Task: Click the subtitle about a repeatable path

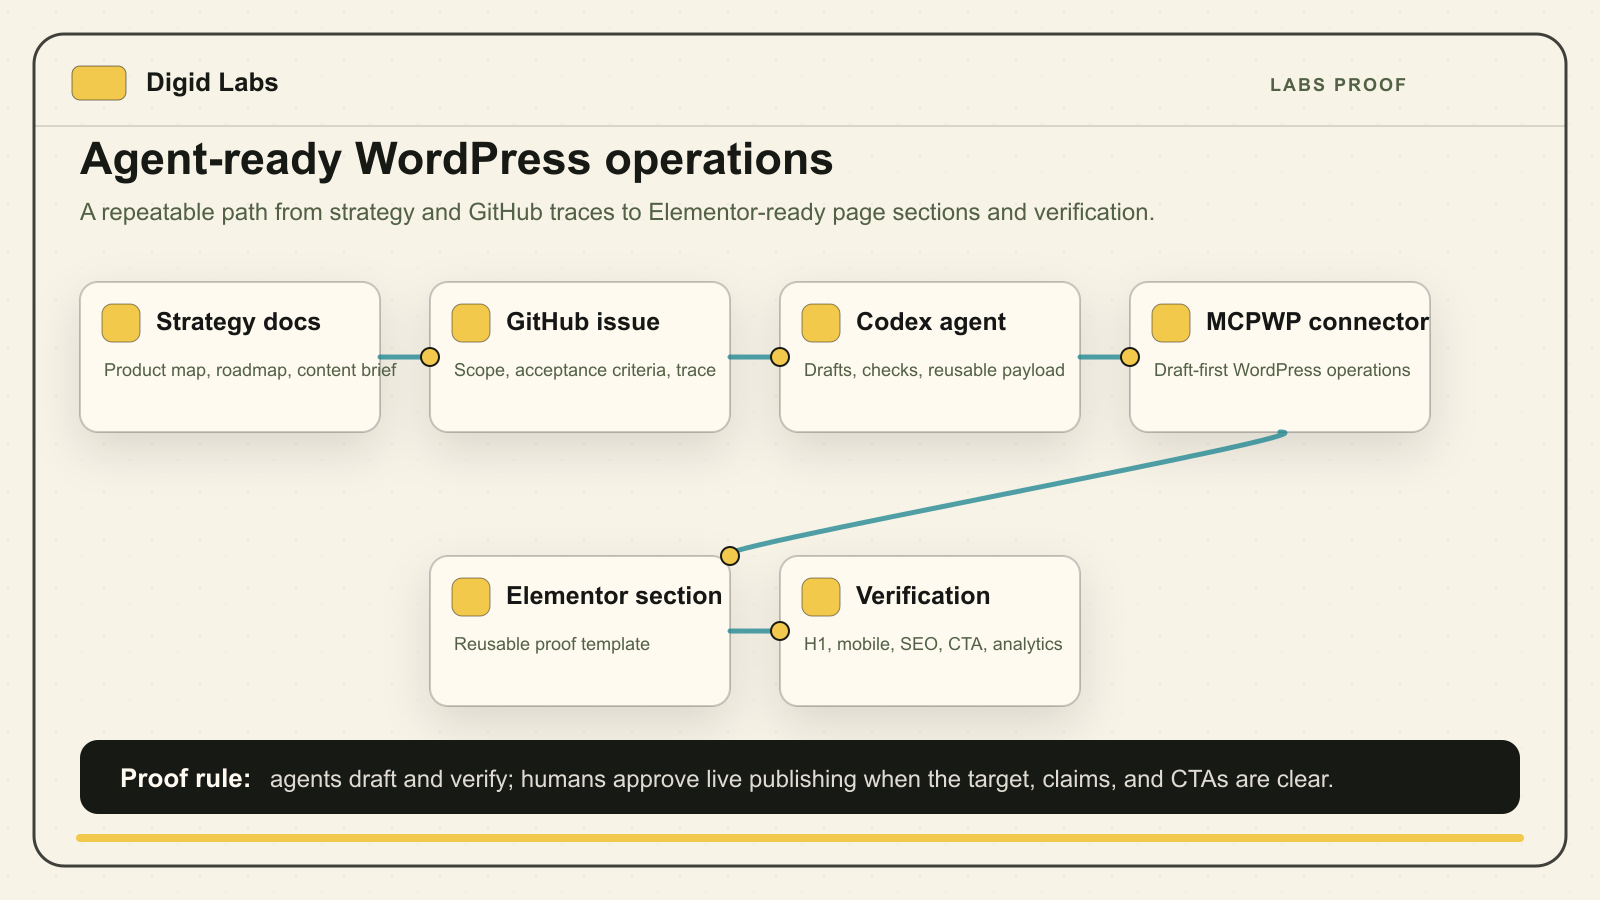Action: pos(617,212)
